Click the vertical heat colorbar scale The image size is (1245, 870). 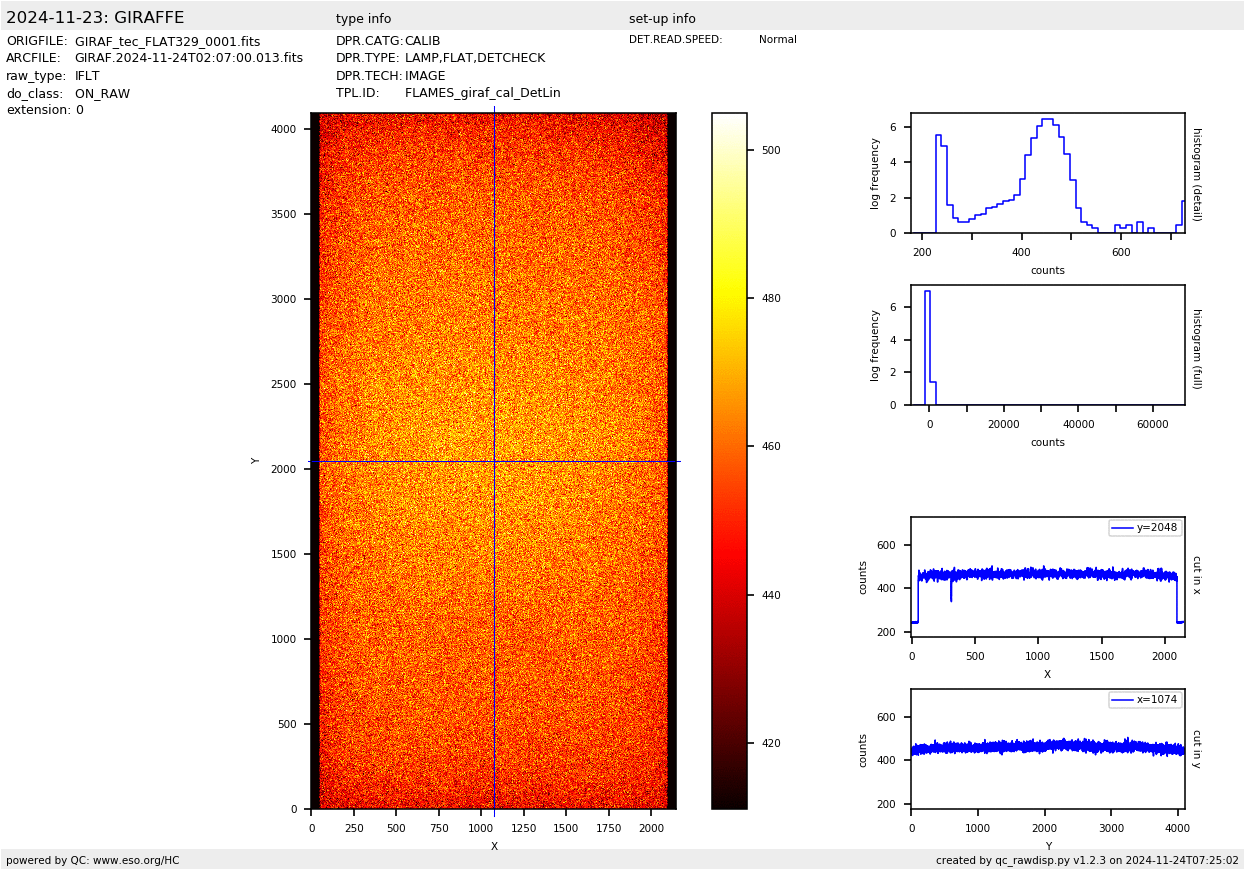(729, 460)
